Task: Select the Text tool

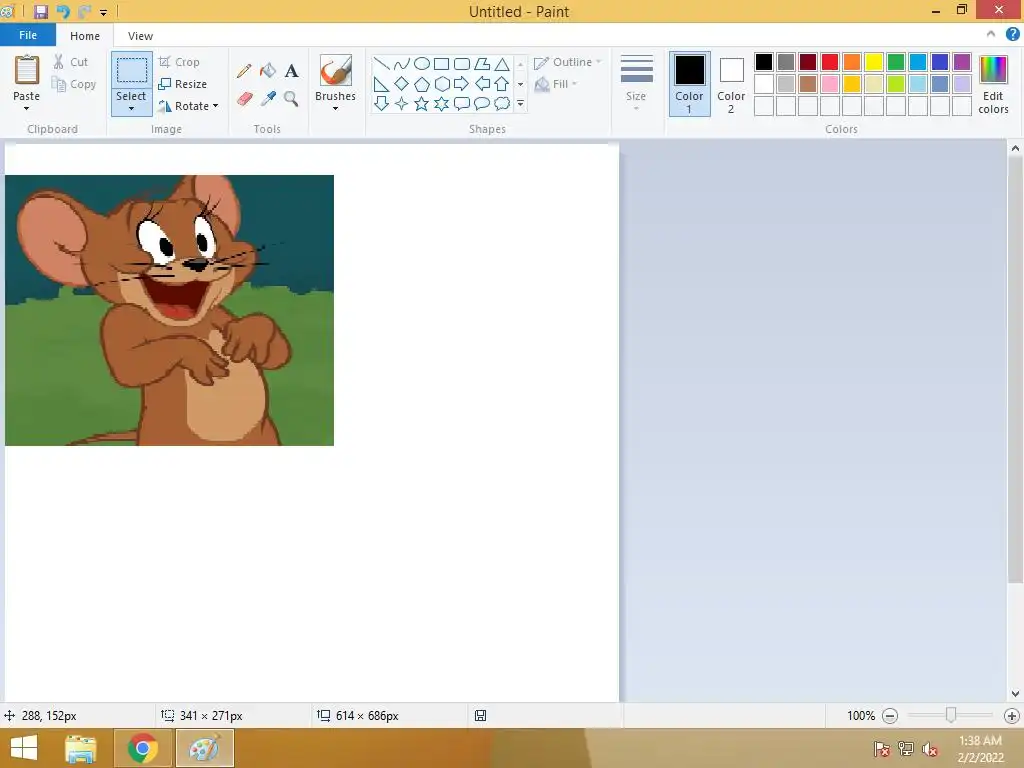Action: pyautogui.click(x=291, y=71)
